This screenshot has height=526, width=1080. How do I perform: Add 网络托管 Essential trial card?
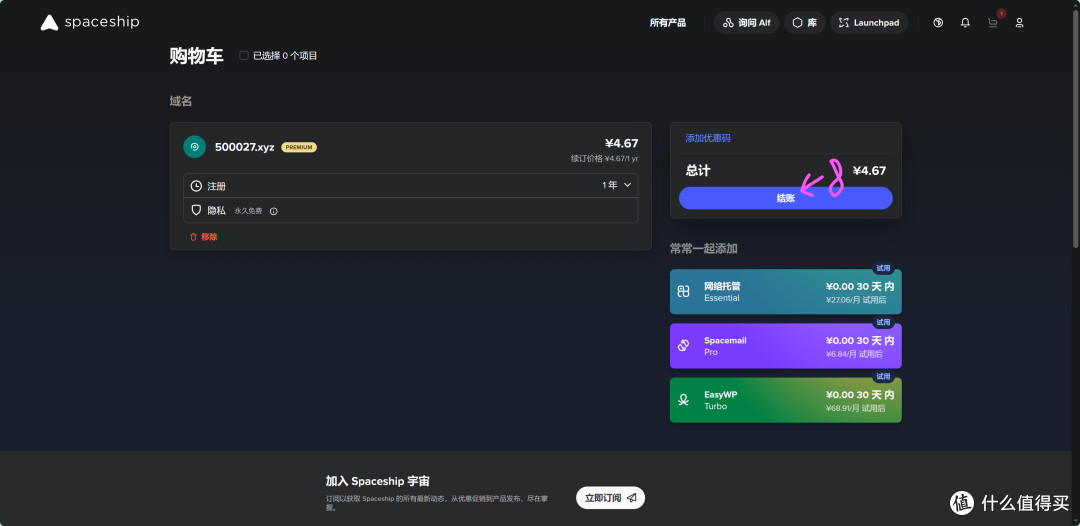(786, 292)
